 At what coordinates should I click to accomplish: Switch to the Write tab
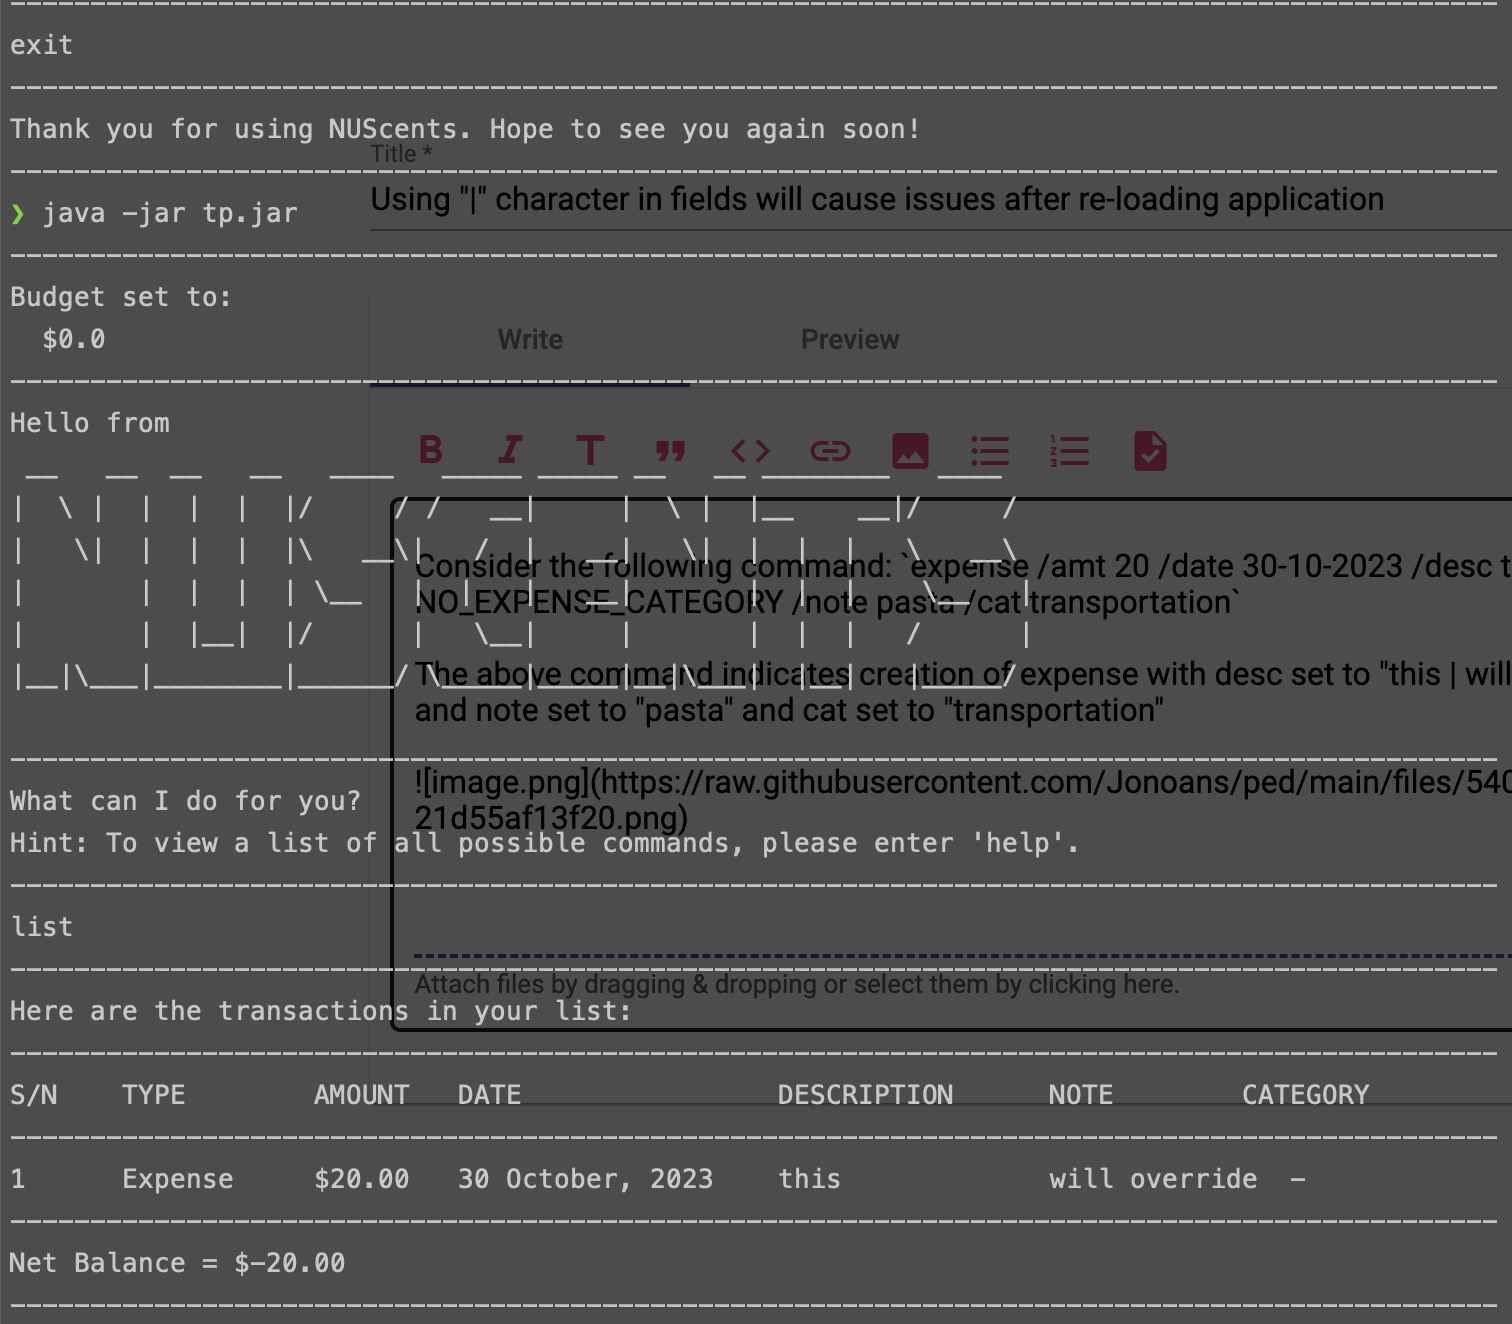coord(530,340)
